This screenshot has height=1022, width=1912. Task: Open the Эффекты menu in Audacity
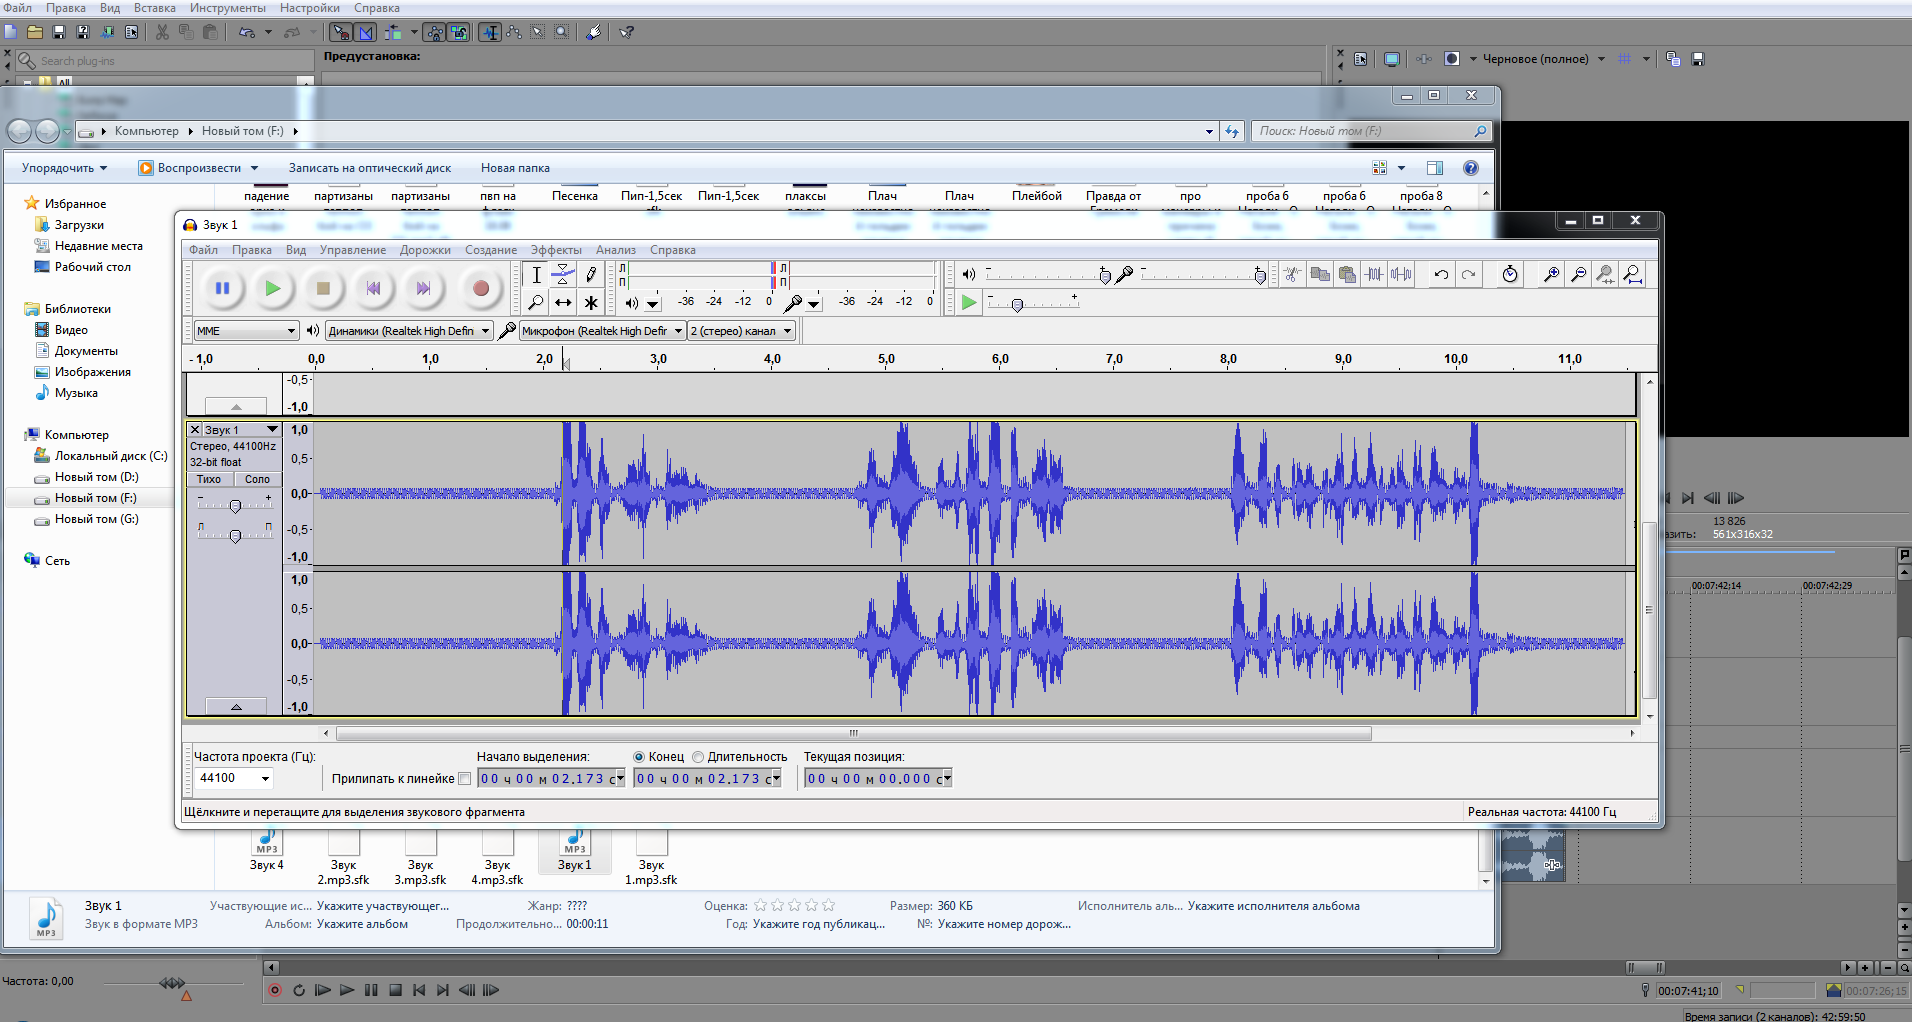[556, 250]
